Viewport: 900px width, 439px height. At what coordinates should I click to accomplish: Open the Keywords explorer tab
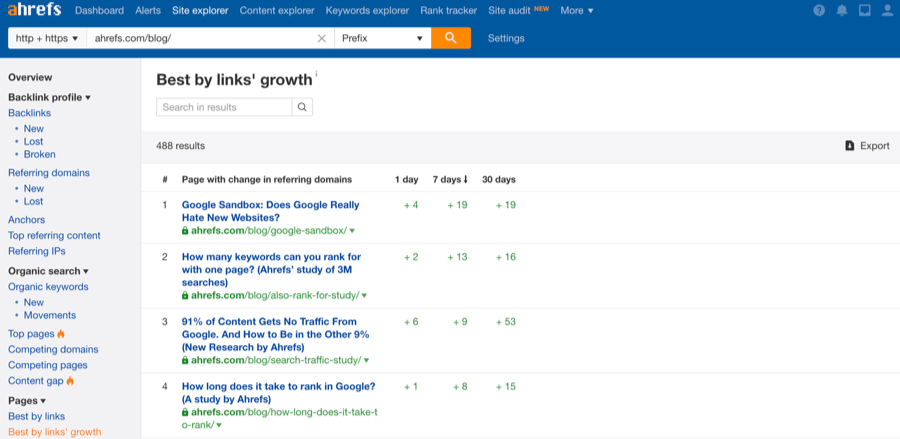point(367,10)
